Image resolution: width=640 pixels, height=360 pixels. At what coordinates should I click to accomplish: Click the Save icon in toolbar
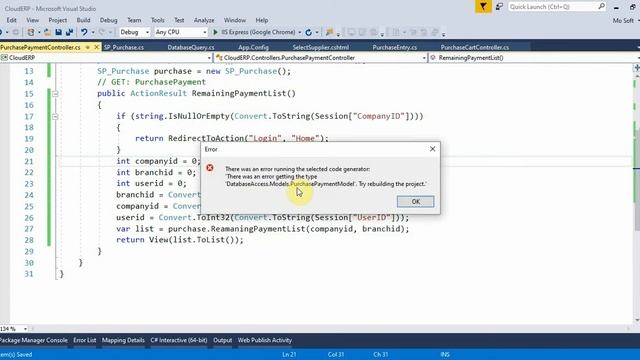(58, 32)
